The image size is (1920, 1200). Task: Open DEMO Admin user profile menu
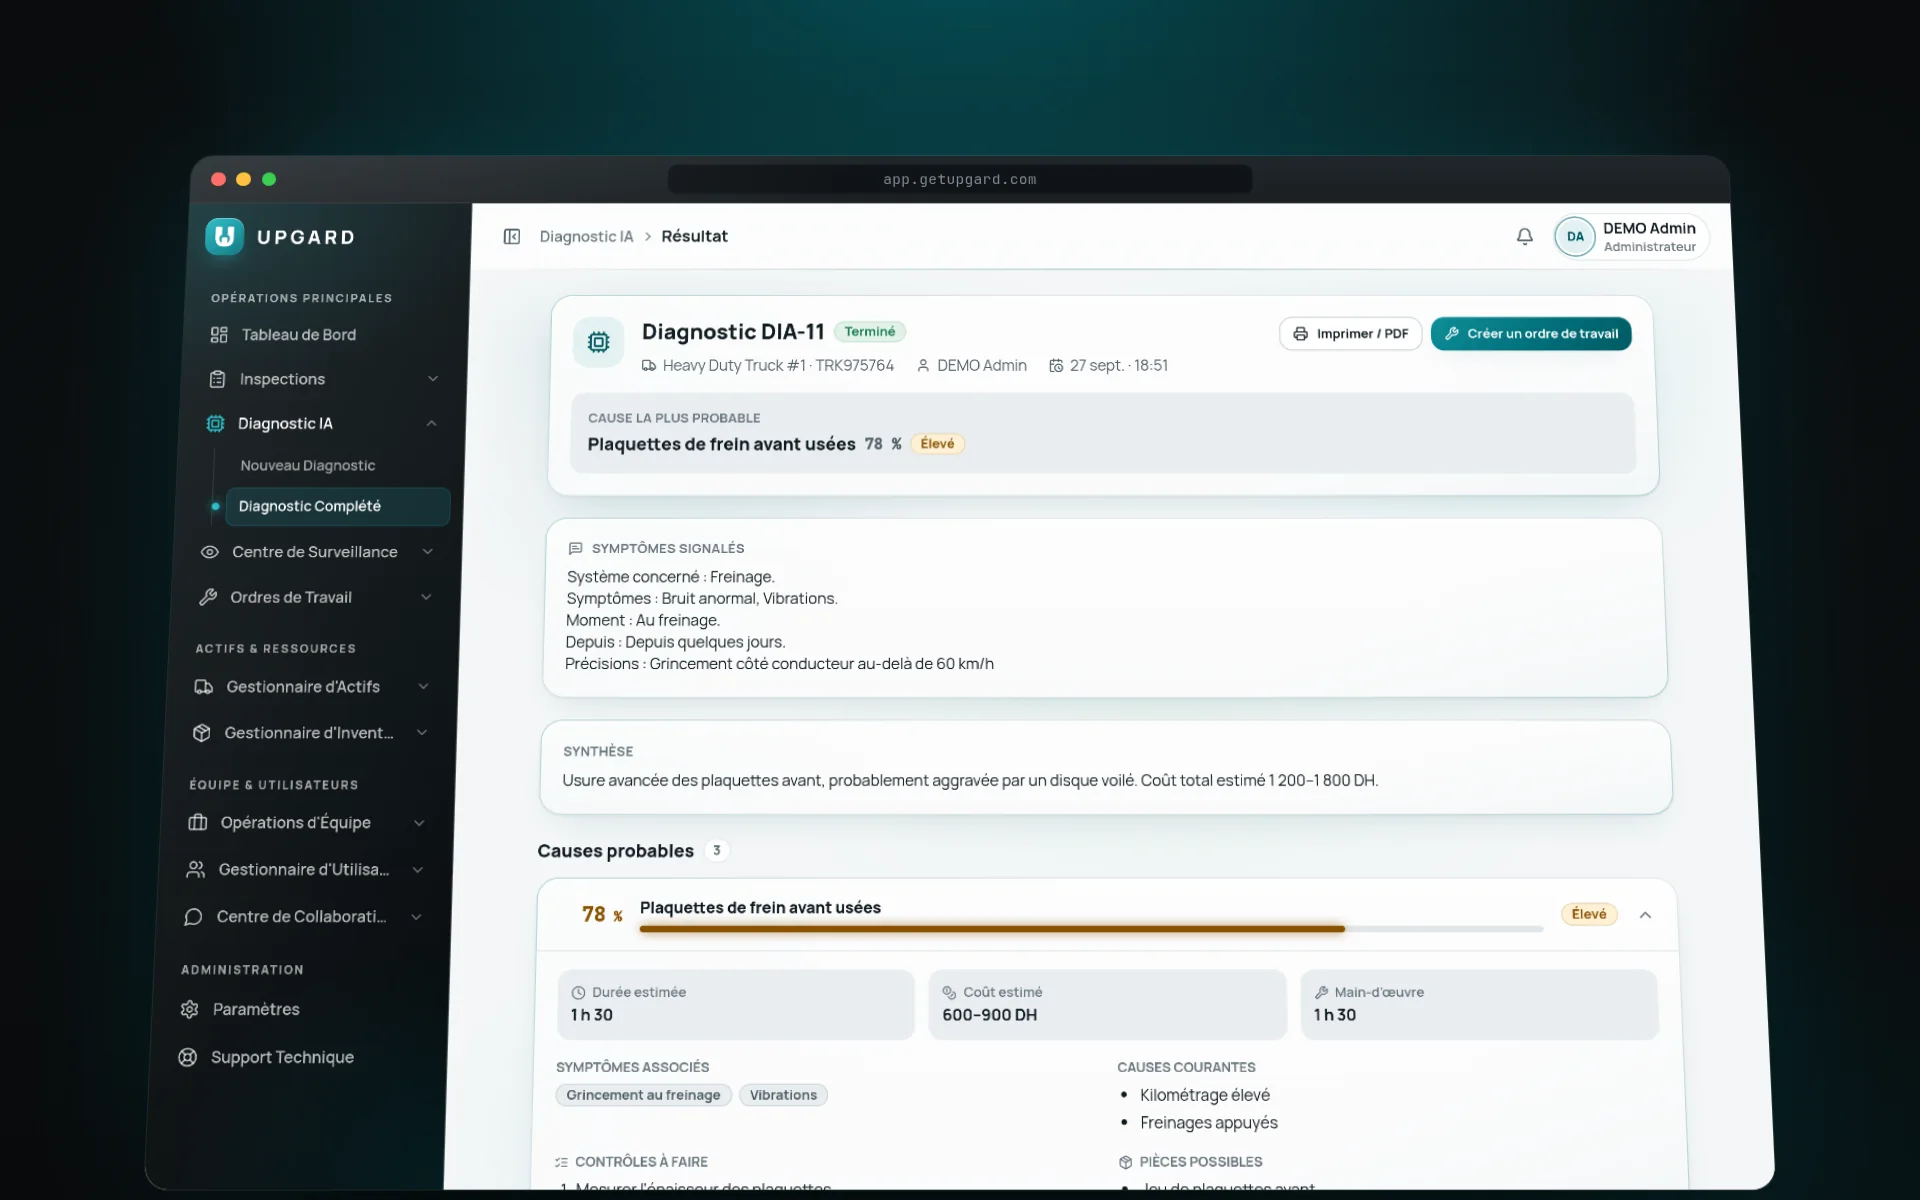[1630, 237]
